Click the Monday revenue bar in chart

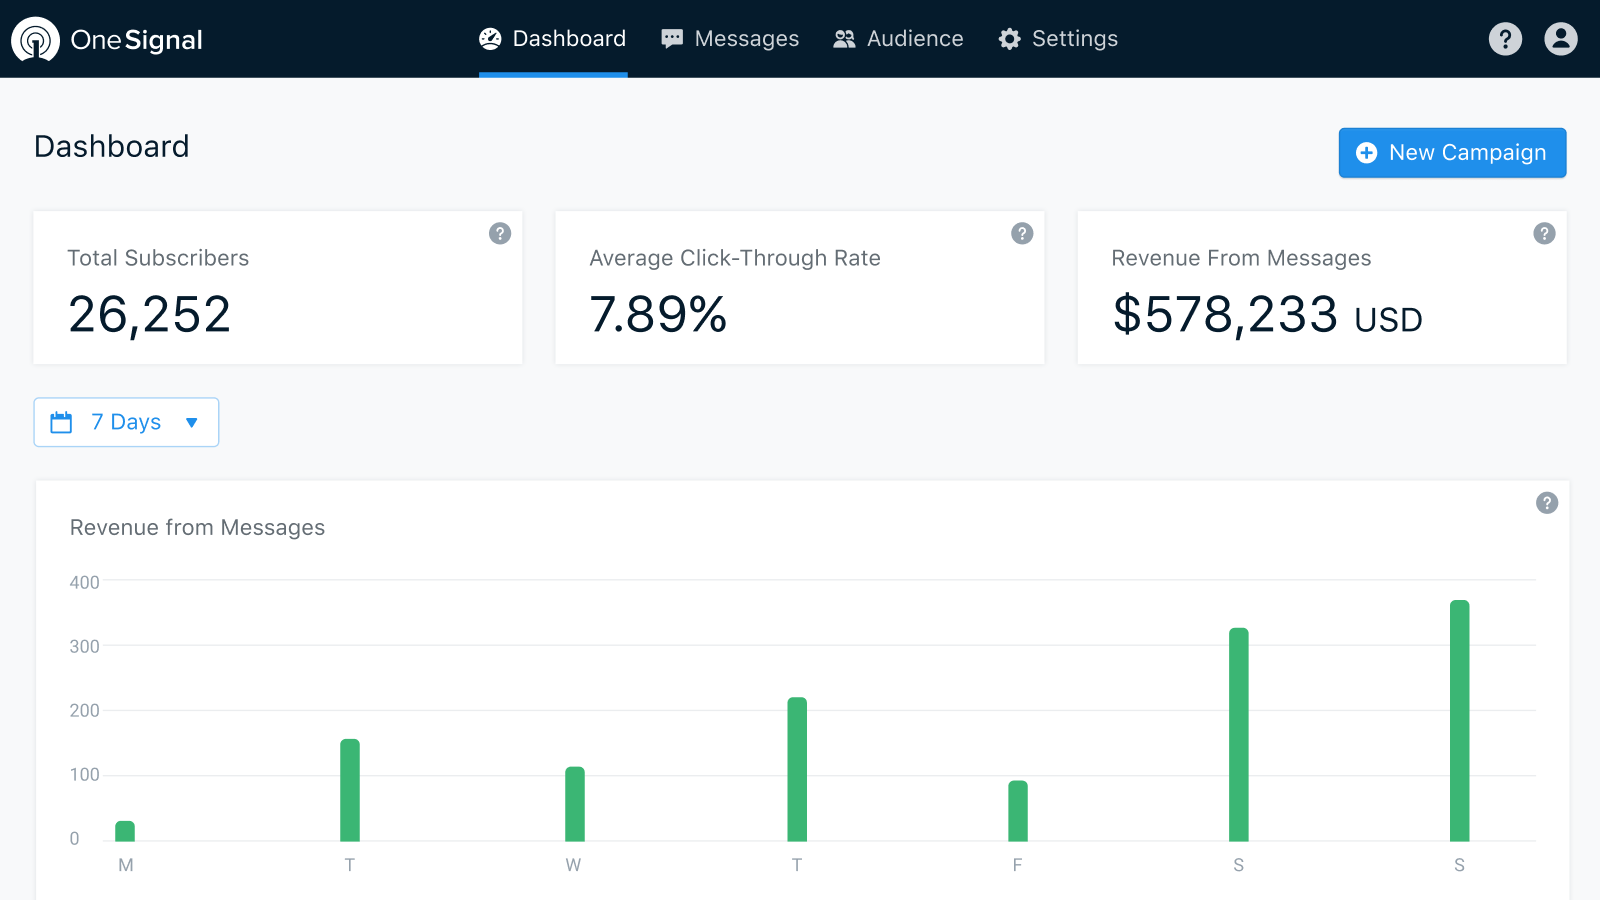click(125, 831)
